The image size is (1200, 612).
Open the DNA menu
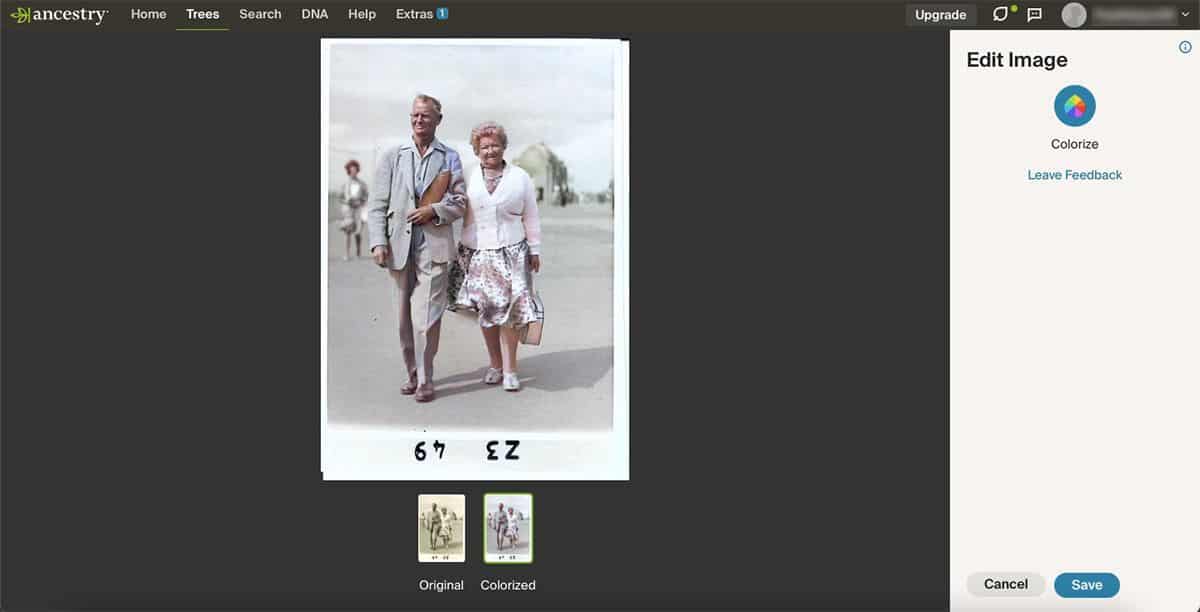(x=315, y=14)
